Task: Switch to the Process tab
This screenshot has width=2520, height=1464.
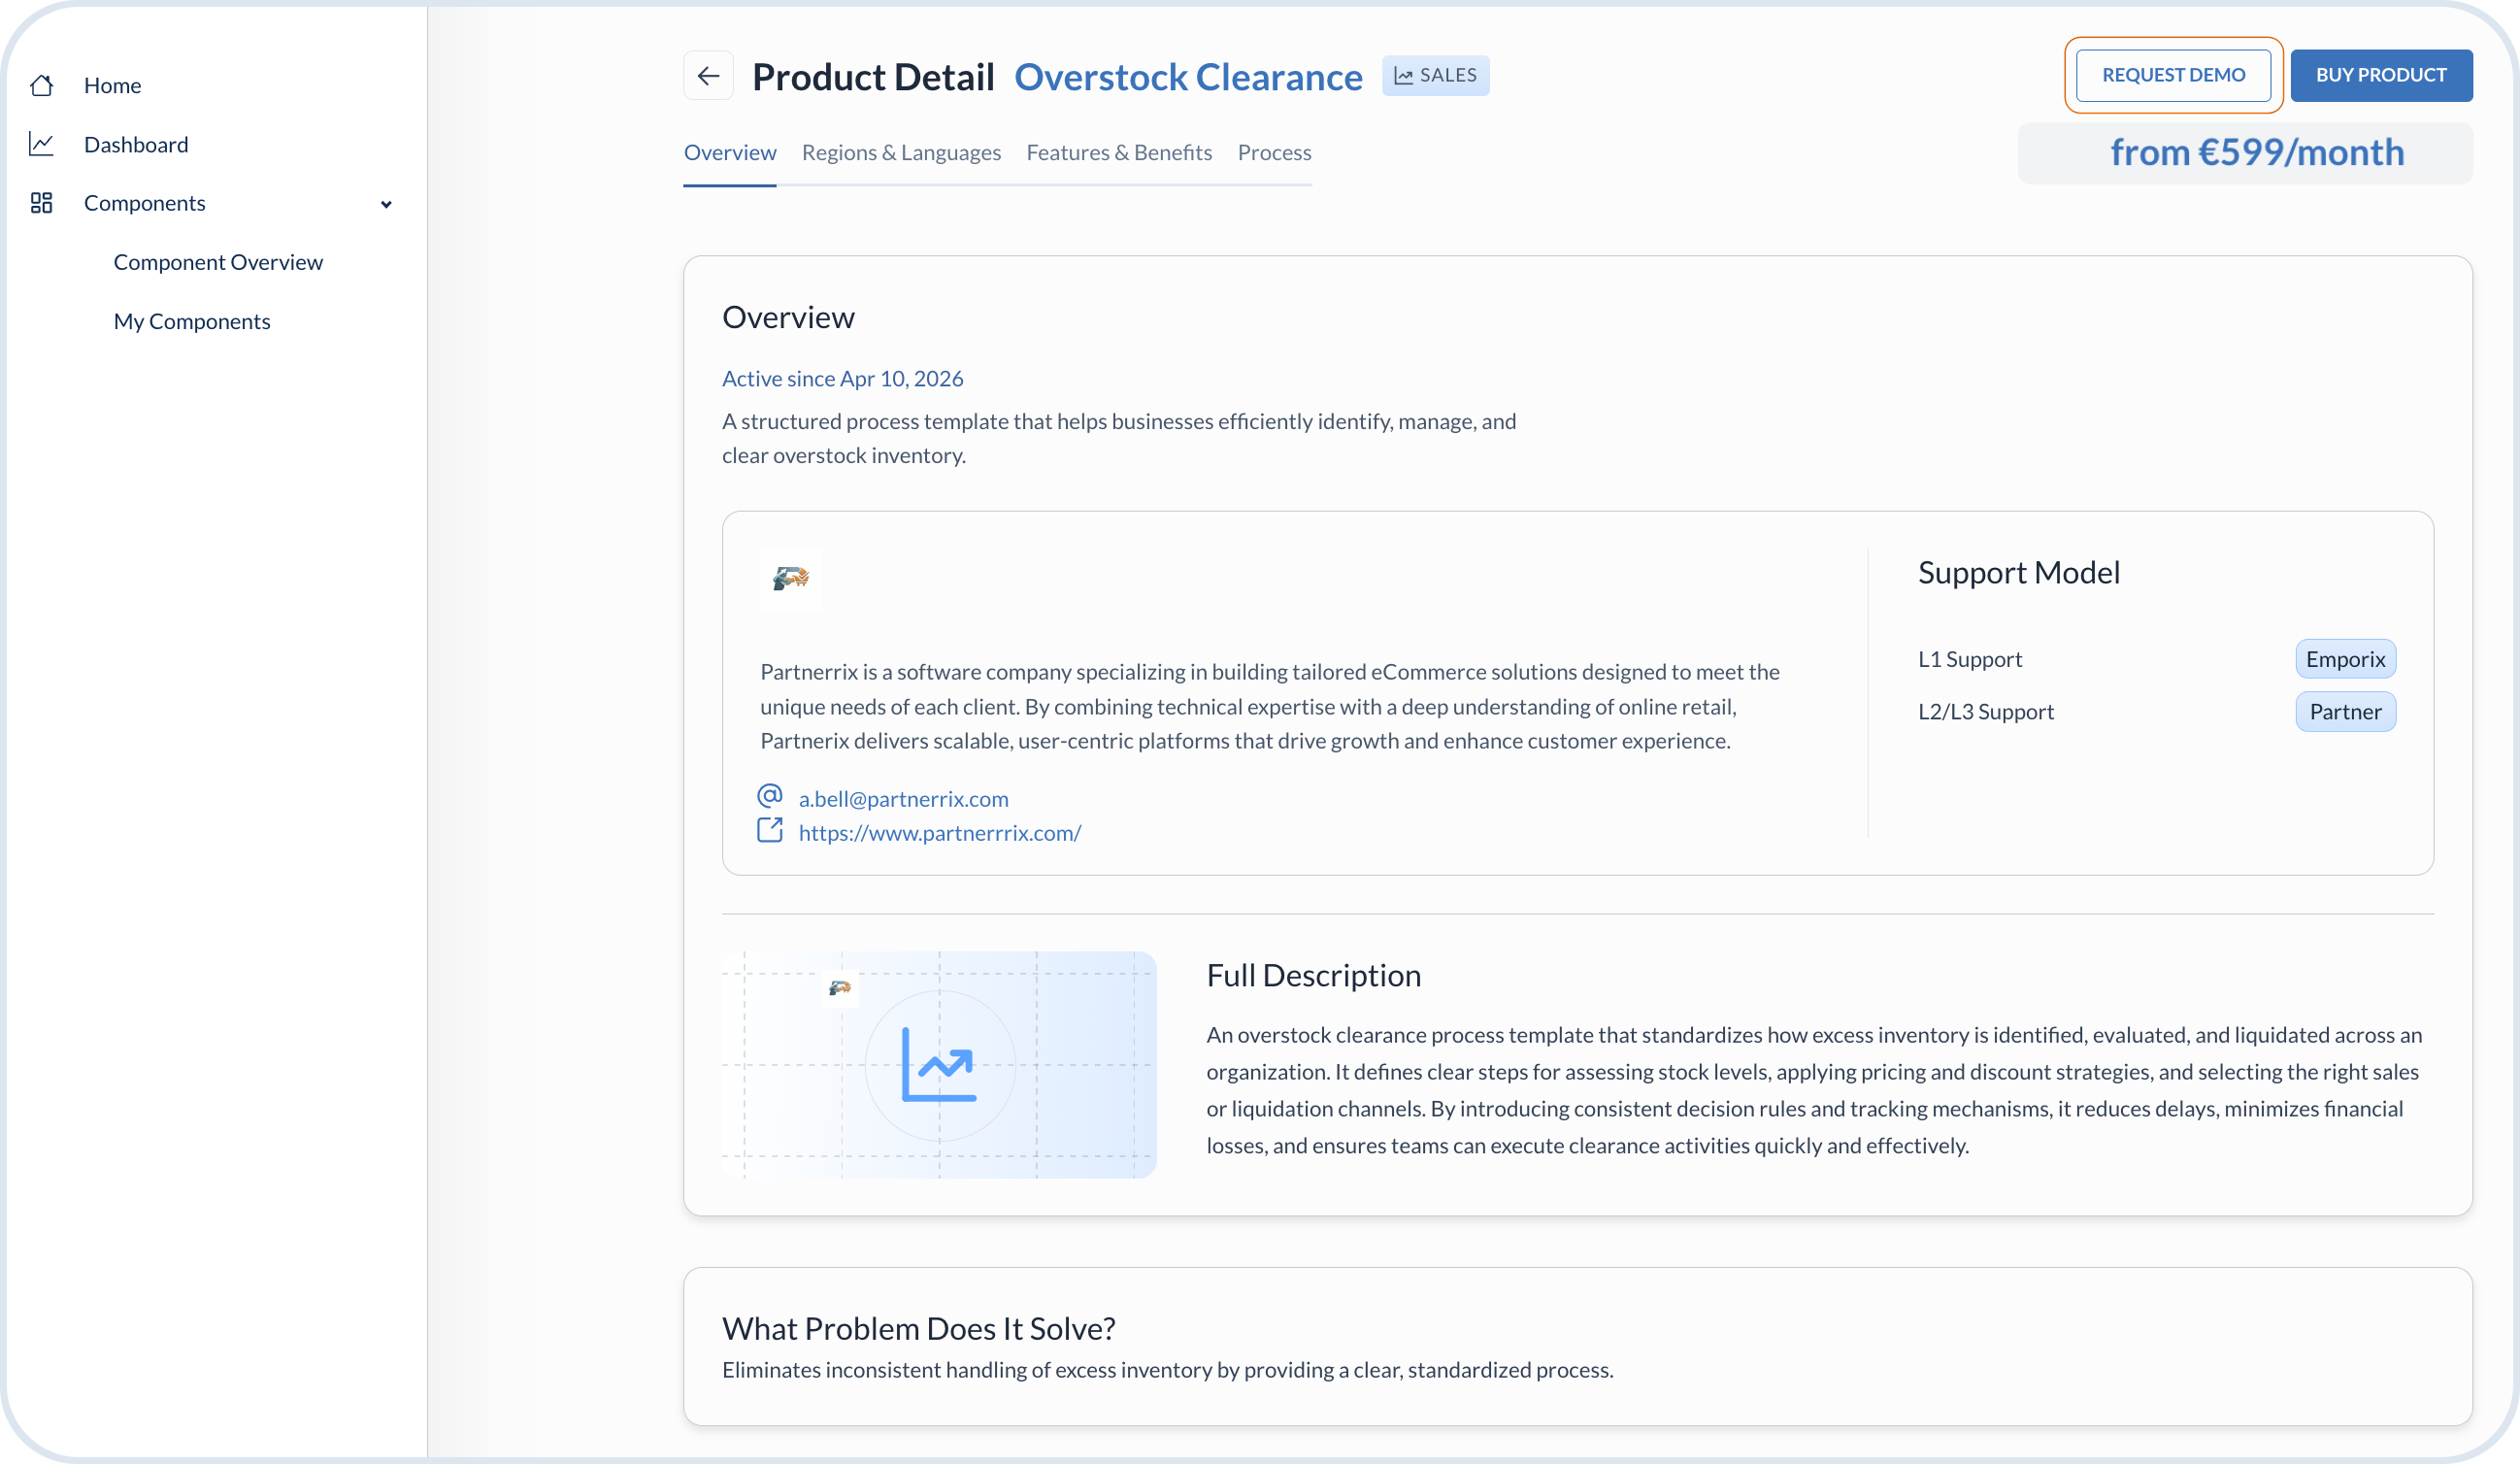Action: tap(1274, 152)
